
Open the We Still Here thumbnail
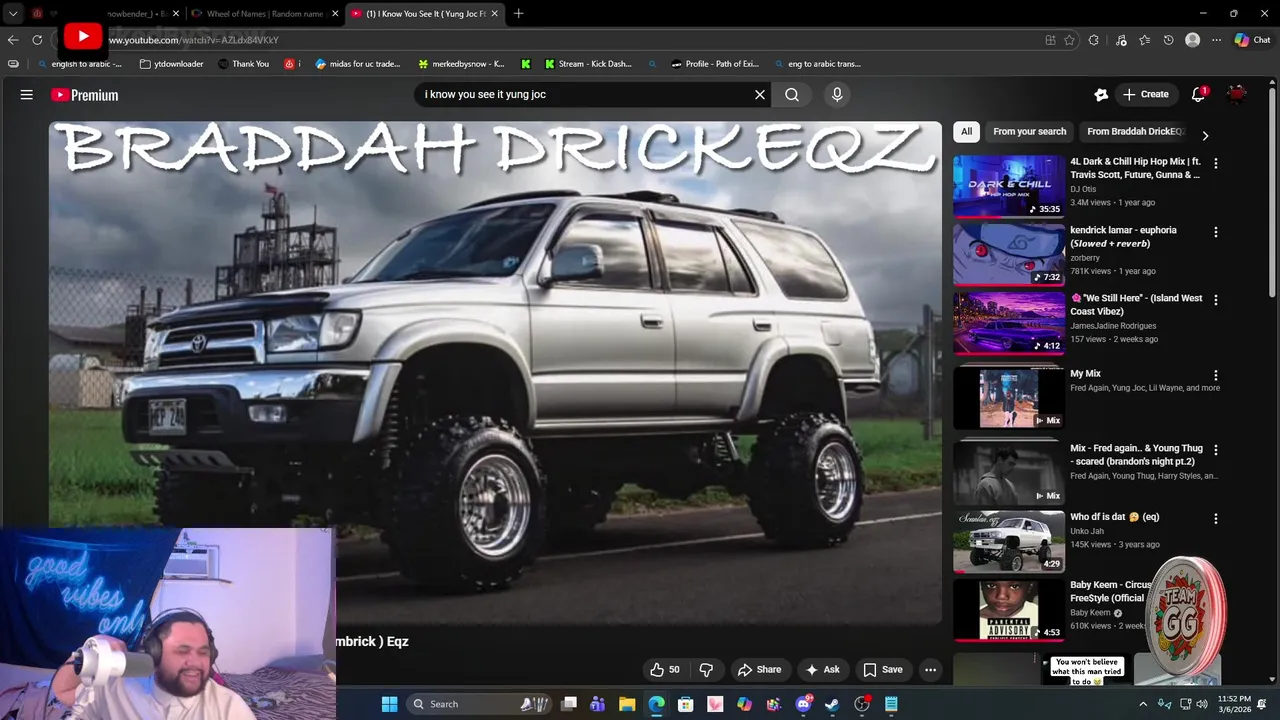point(1008,323)
